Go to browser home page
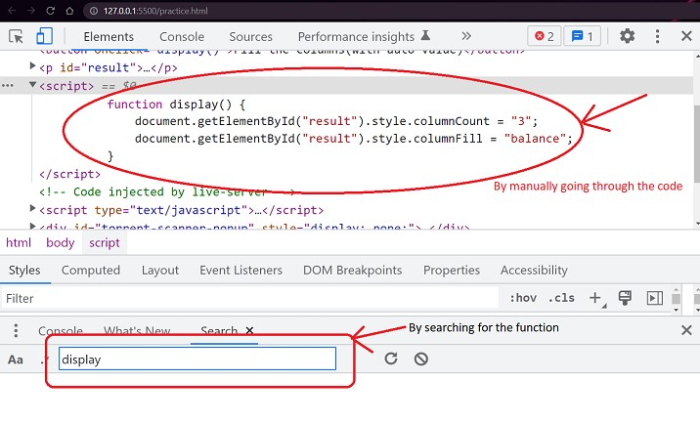The height and width of the screenshot is (422, 700). 70,11
